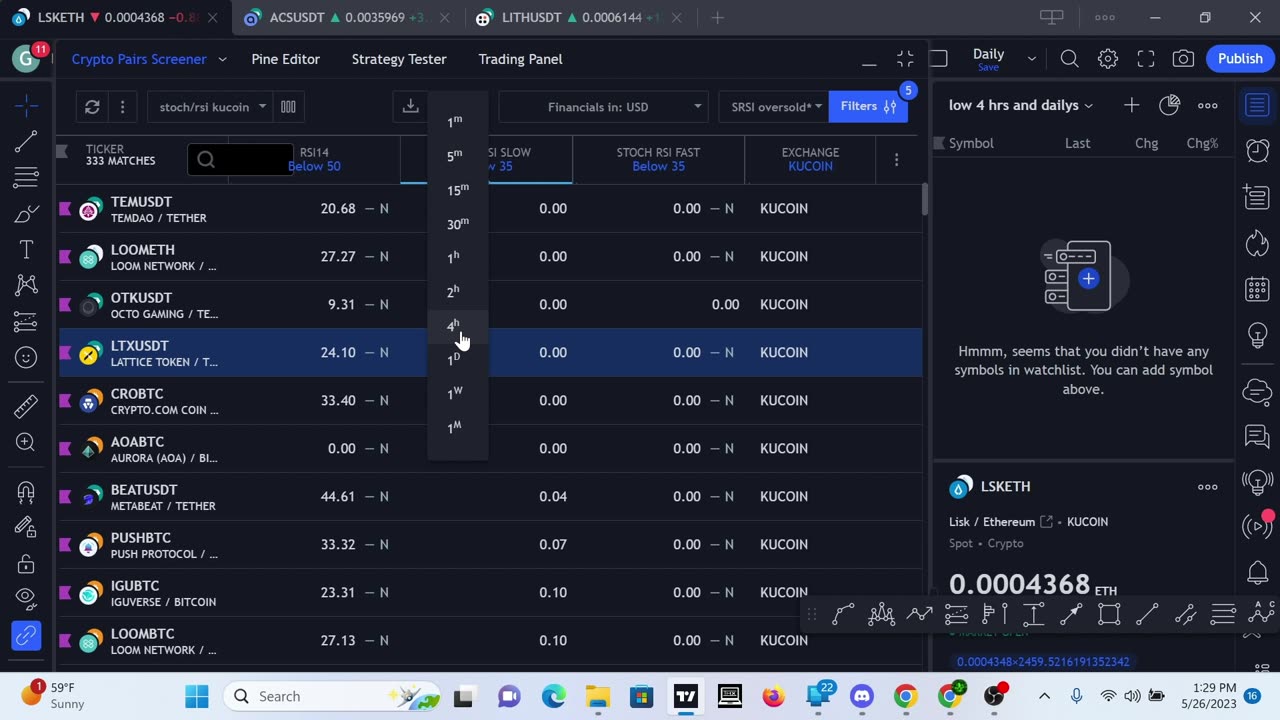
Task: Choose the 4h timeframe option
Action: click(x=456, y=326)
